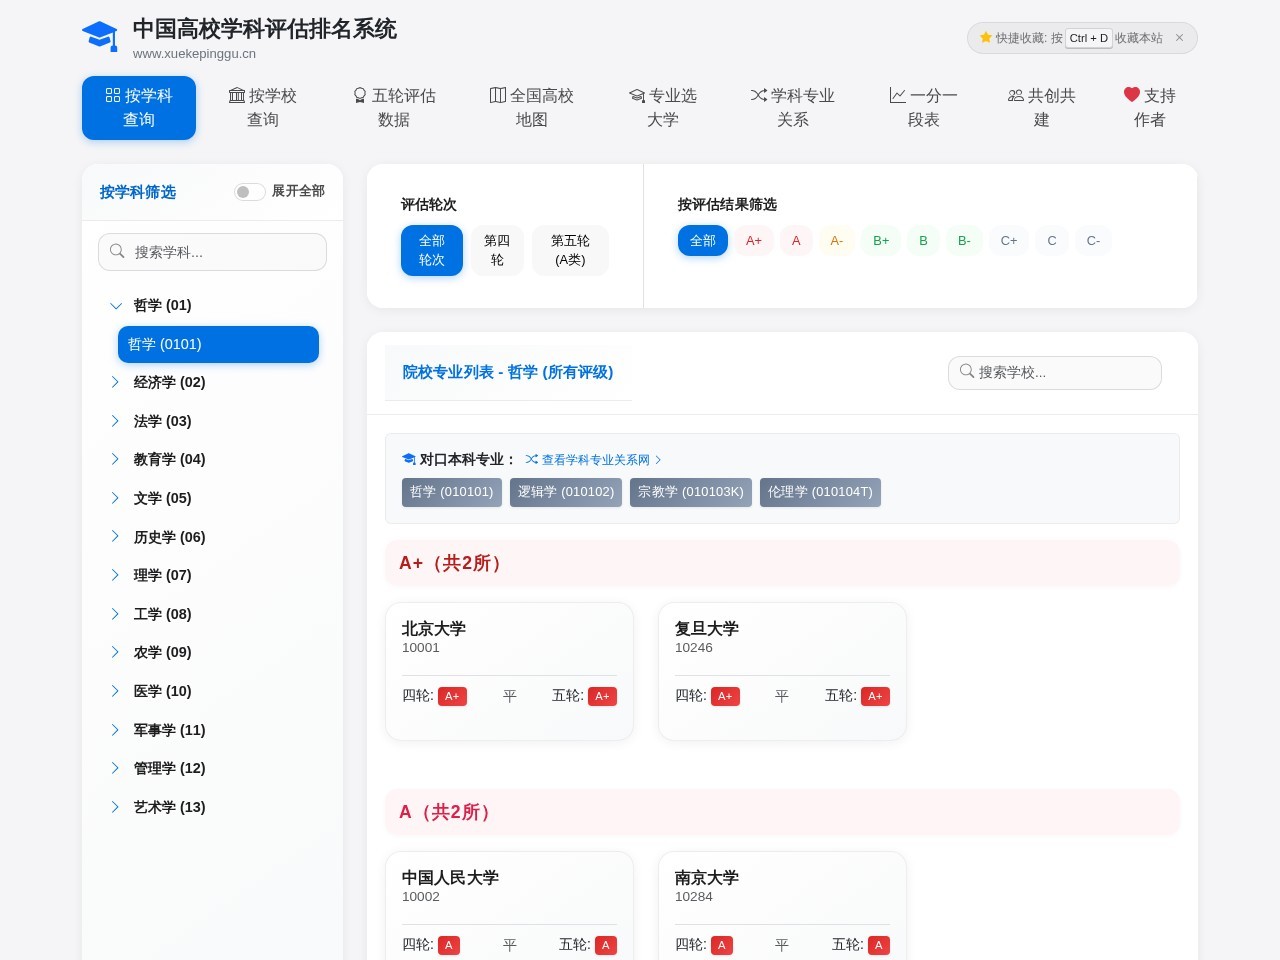Click the magnifier icon in school search
The image size is (1280, 960).
(x=967, y=371)
